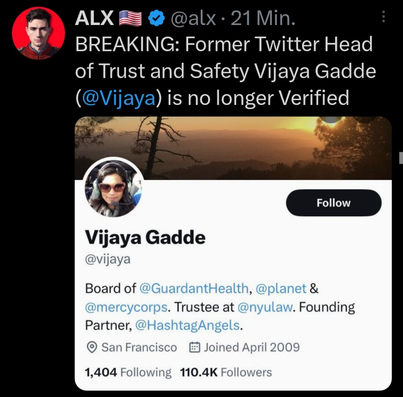Open ALX's red profile avatar
Viewport: 403px width, 397px height.
[x=38, y=33]
